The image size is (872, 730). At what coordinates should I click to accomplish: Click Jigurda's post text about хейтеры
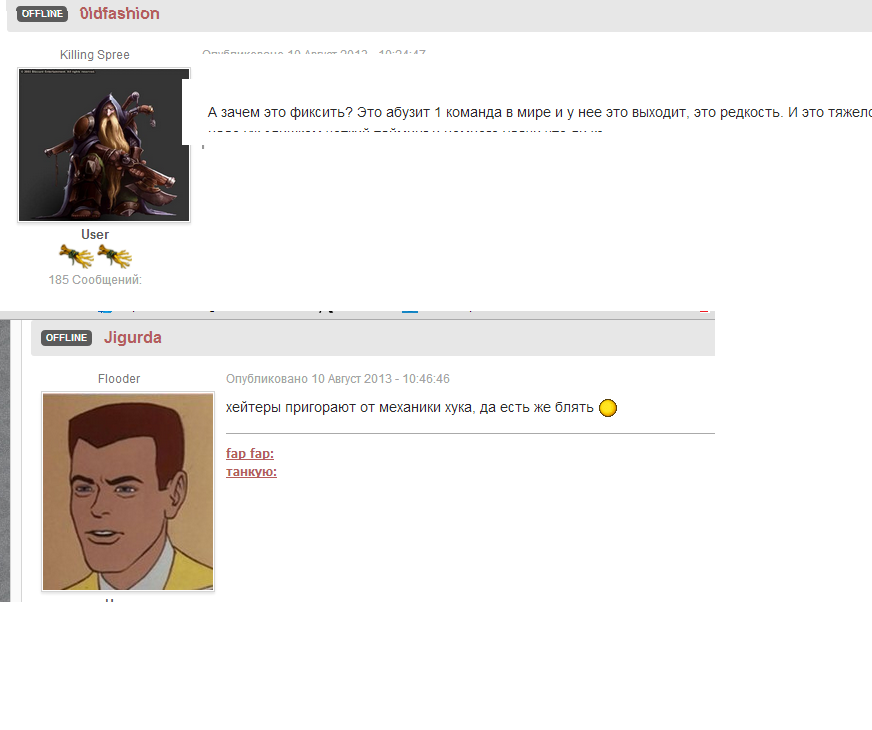coord(410,408)
